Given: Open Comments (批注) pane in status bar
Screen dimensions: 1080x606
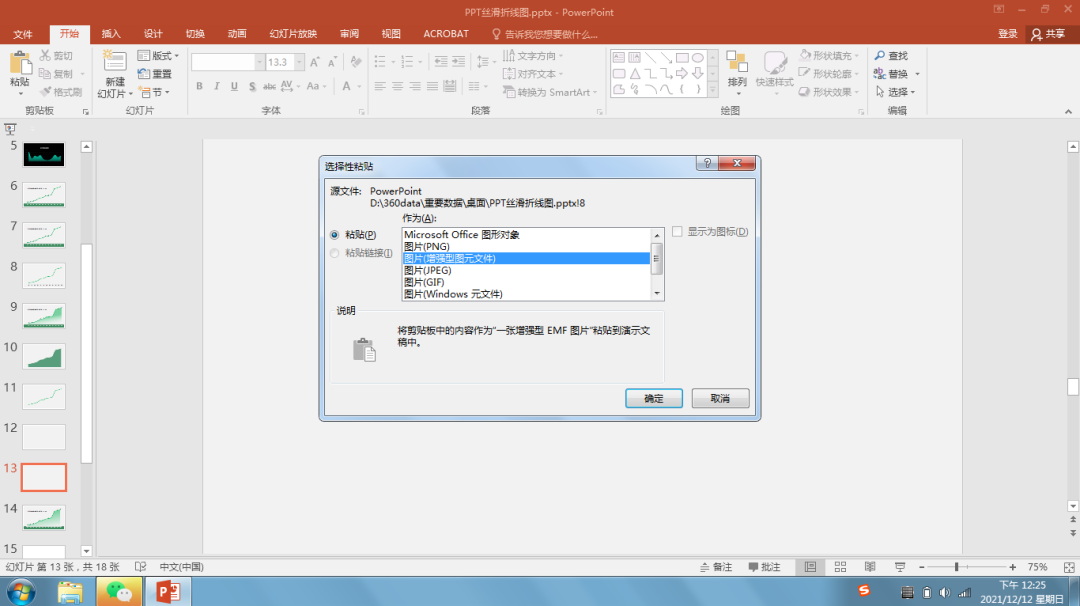Looking at the screenshot, I should coord(765,567).
